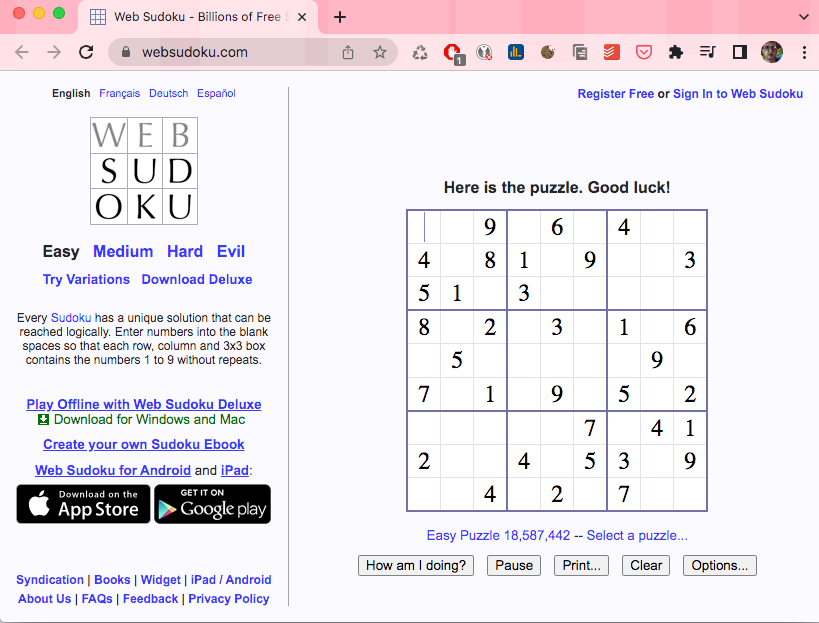819x623 pixels.
Task: Open the Extensions puzzle piece icon
Action: pyautogui.click(x=676, y=52)
